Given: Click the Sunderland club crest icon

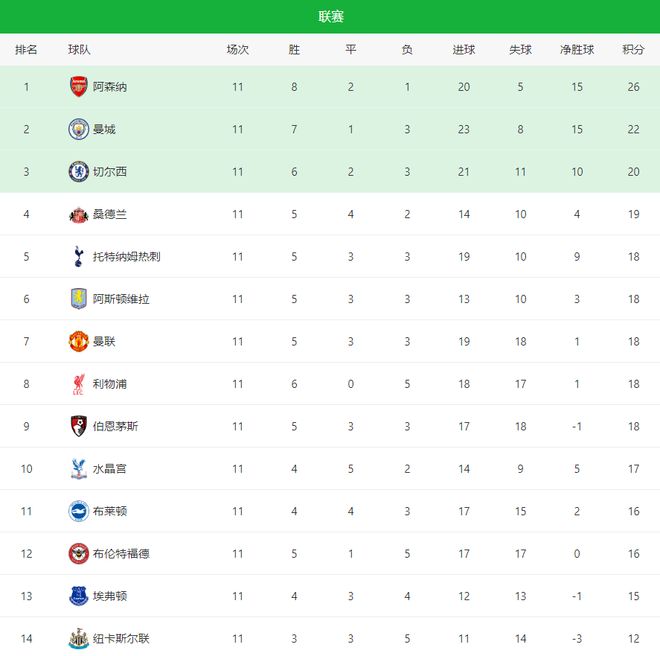Looking at the screenshot, I should pos(78,214).
